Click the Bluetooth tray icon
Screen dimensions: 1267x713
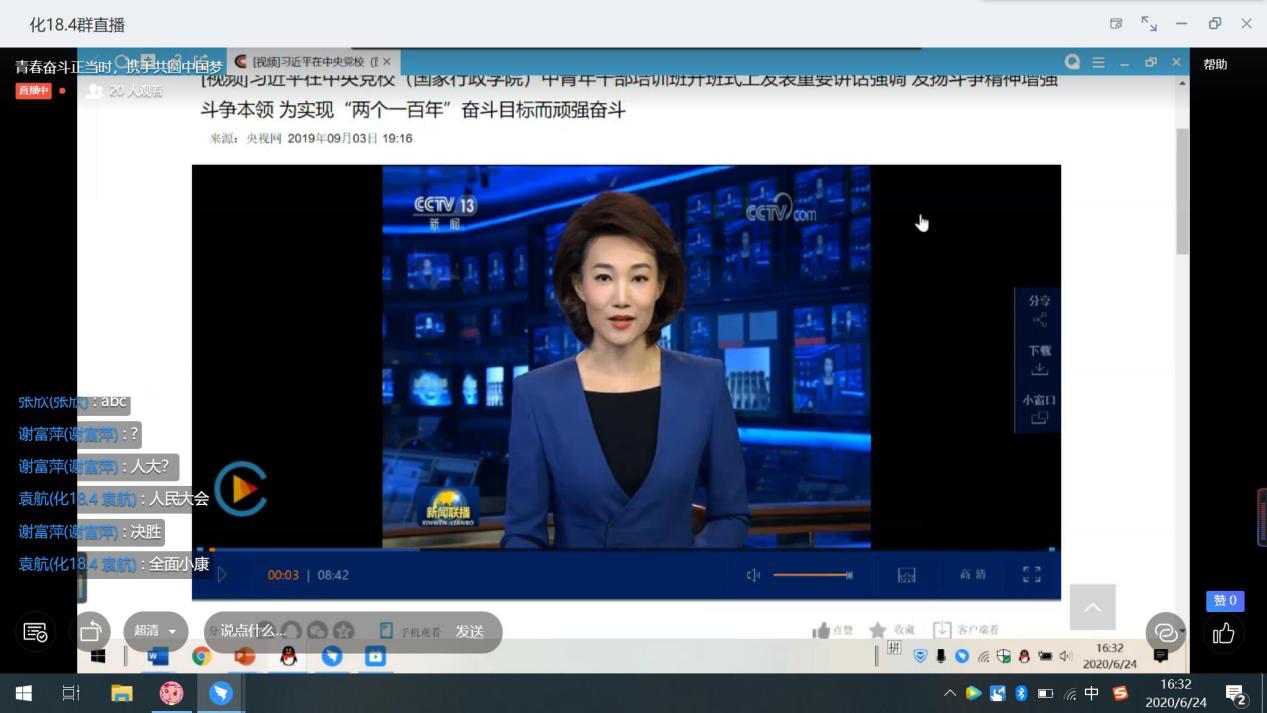pos(1021,693)
